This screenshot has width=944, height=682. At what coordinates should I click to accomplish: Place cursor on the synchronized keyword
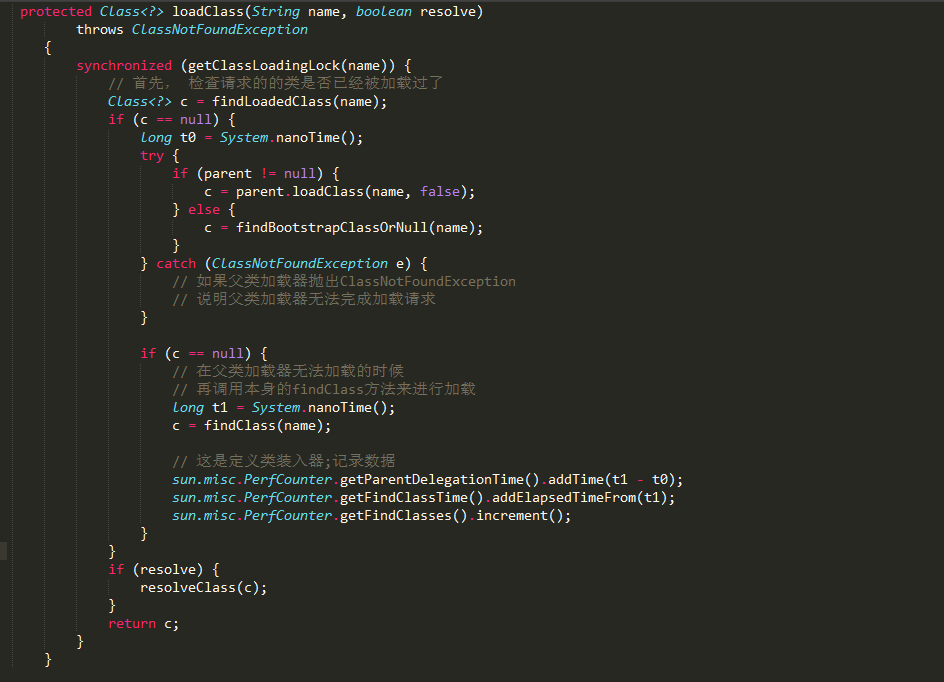tap(124, 65)
